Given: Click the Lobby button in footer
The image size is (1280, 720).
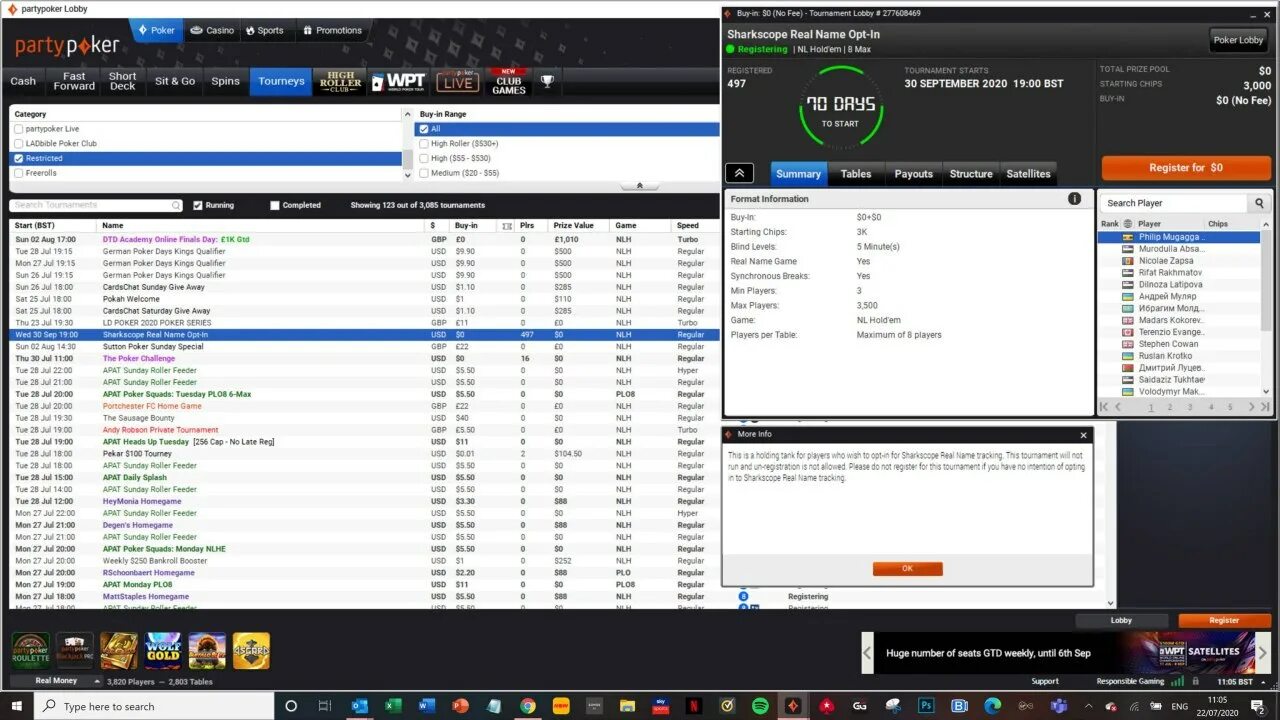Looking at the screenshot, I should [x=1121, y=620].
